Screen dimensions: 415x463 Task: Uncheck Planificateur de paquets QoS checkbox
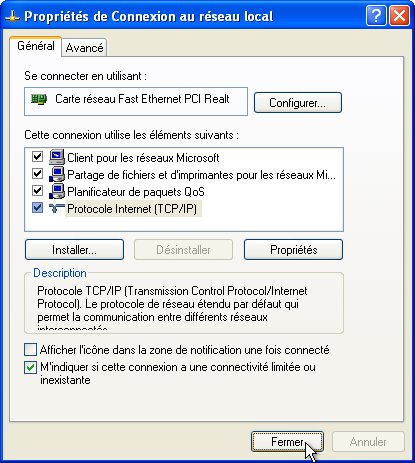[37, 191]
